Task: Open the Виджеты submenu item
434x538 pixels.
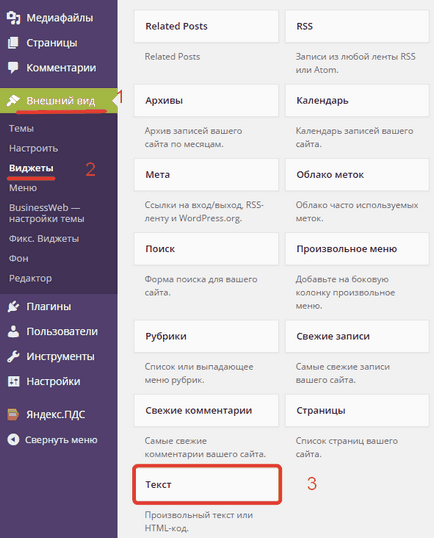Action: [31, 168]
